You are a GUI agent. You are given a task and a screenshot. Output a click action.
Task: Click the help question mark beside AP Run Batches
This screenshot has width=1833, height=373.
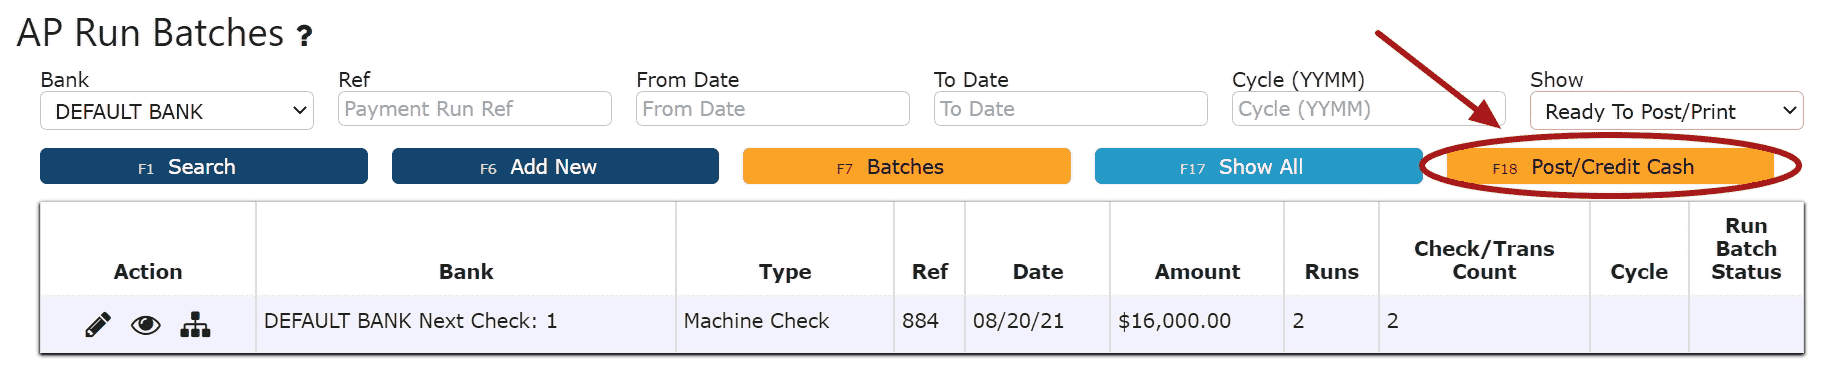pos(304,37)
